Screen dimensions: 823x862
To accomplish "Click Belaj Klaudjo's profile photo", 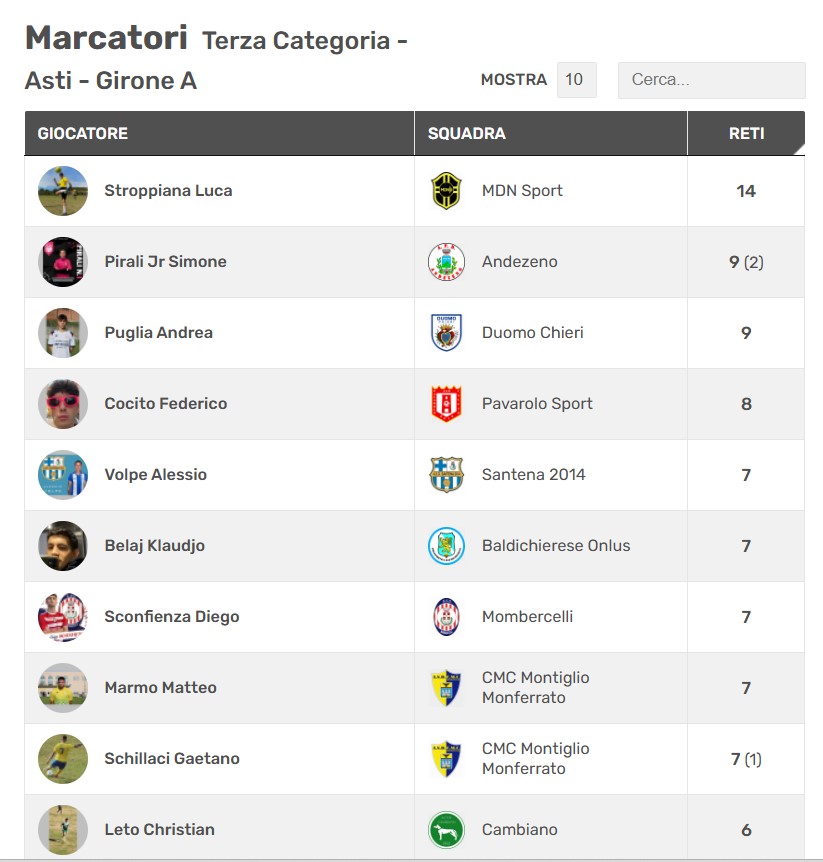I will coord(63,546).
